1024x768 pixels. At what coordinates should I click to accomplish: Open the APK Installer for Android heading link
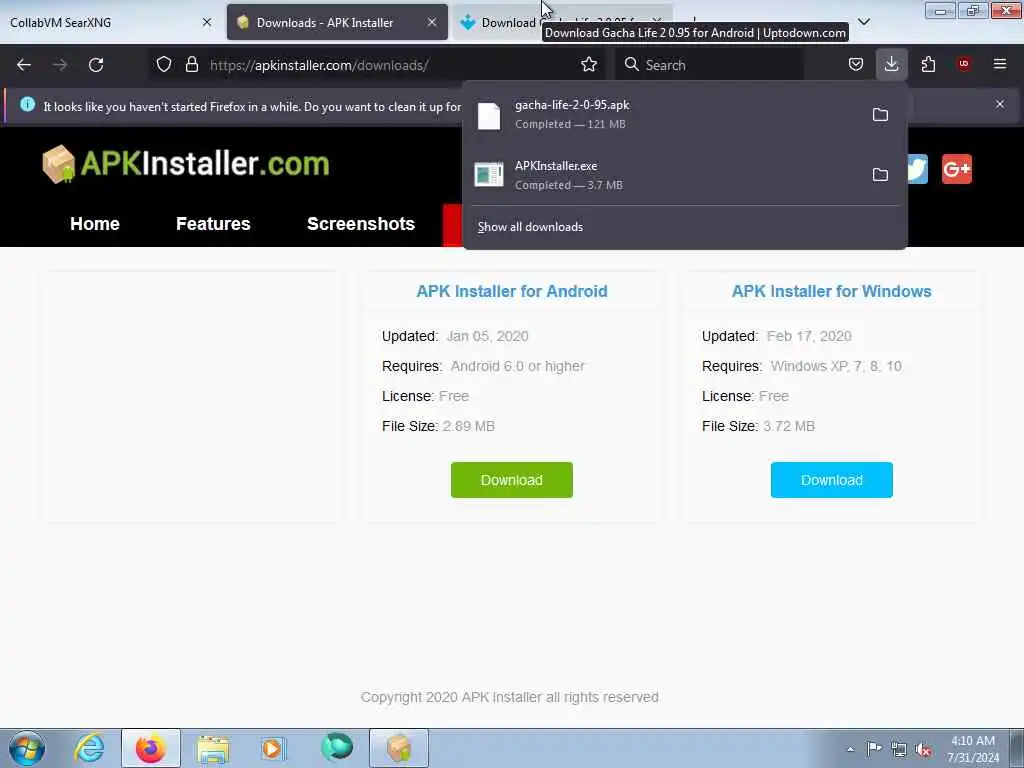(x=512, y=291)
